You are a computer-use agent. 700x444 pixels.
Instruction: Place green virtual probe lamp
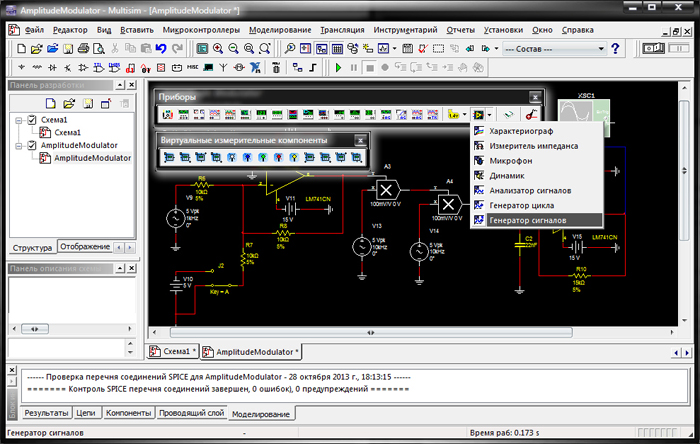click(x=263, y=158)
